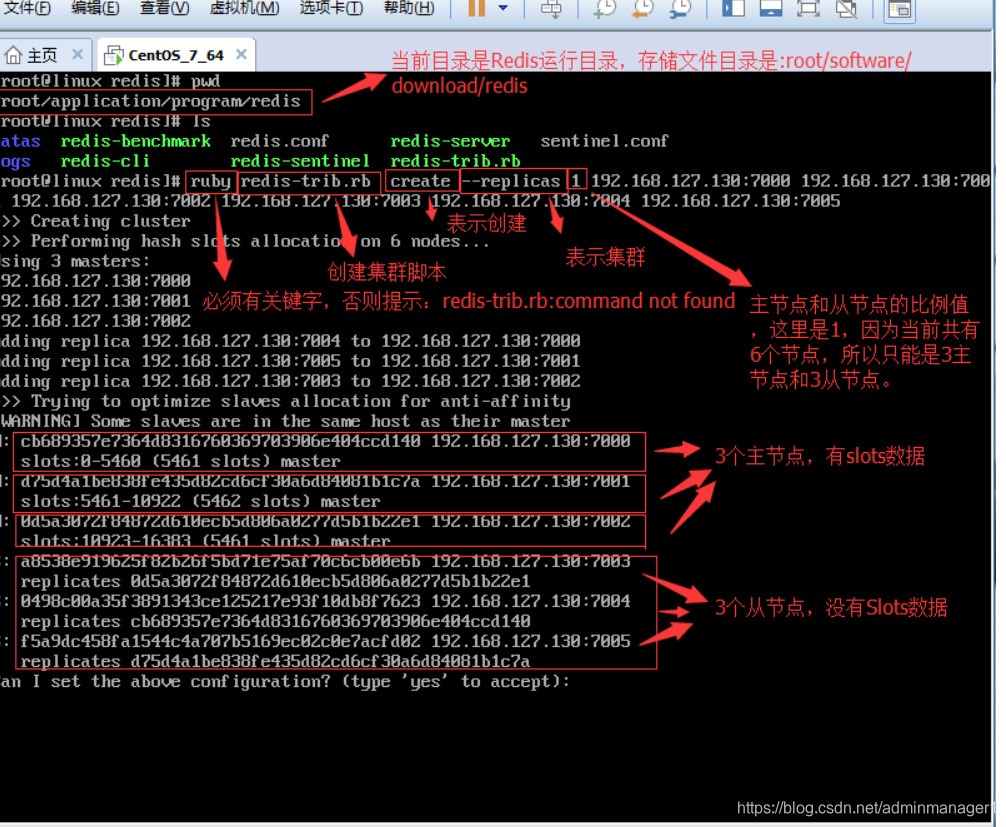Revert VM to previous snapshot

(x=642, y=8)
